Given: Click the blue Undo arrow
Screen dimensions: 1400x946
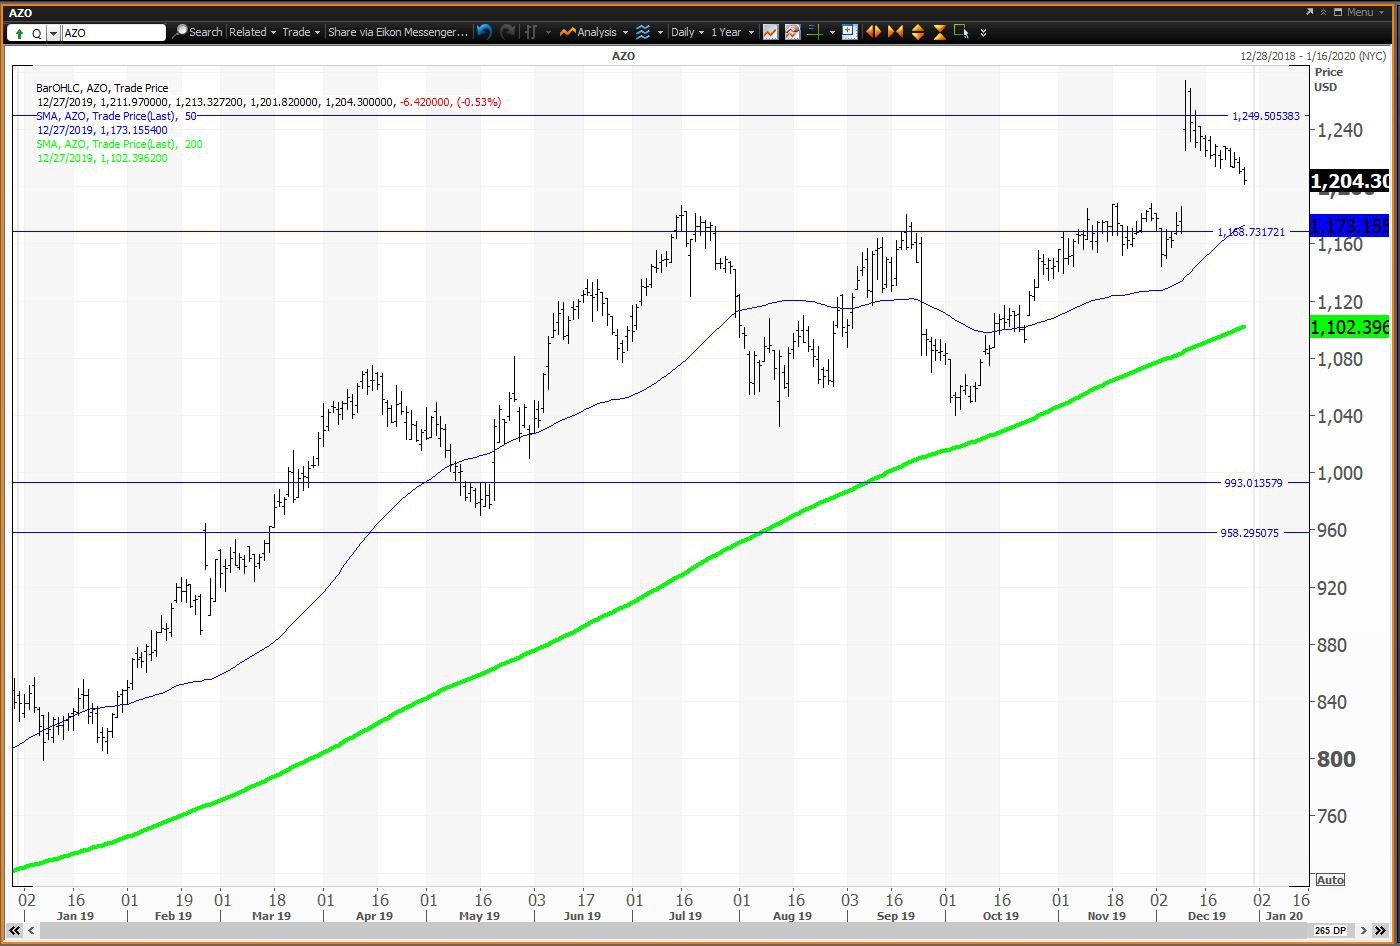Looking at the screenshot, I should [484, 32].
